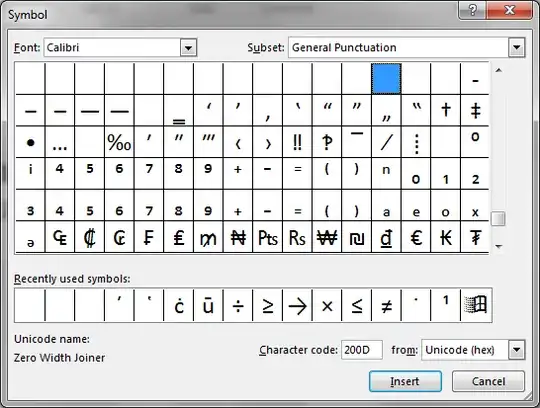Open the 'from' Unicode (hex) dropdown
Viewport: 540px width, 408px height.
pos(516,350)
